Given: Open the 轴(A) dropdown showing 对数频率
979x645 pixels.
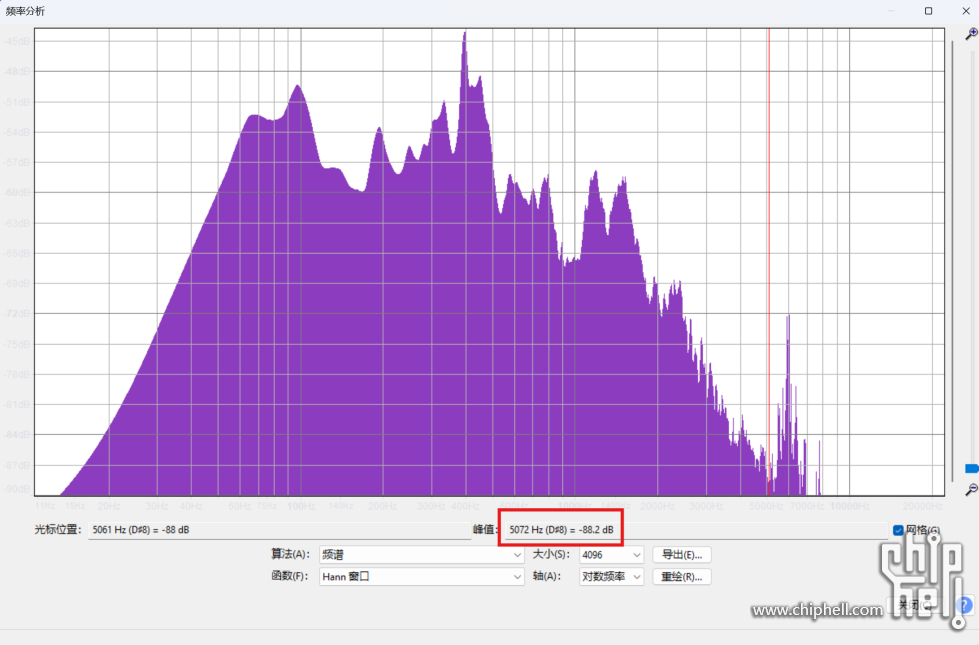Looking at the screenshot, I should click(611, 576).
